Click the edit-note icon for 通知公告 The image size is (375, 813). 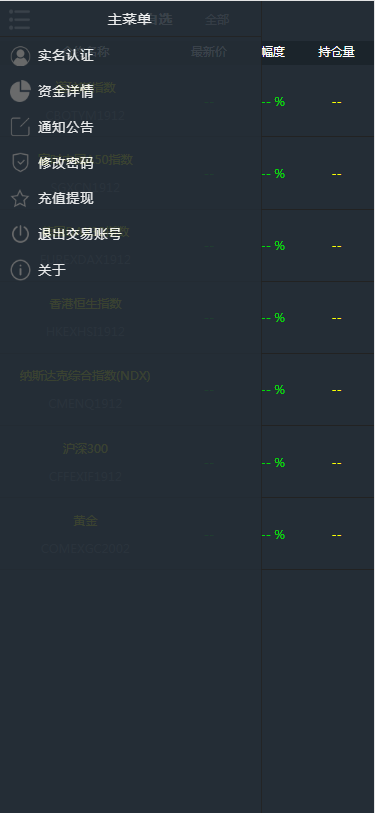(20, 127)
